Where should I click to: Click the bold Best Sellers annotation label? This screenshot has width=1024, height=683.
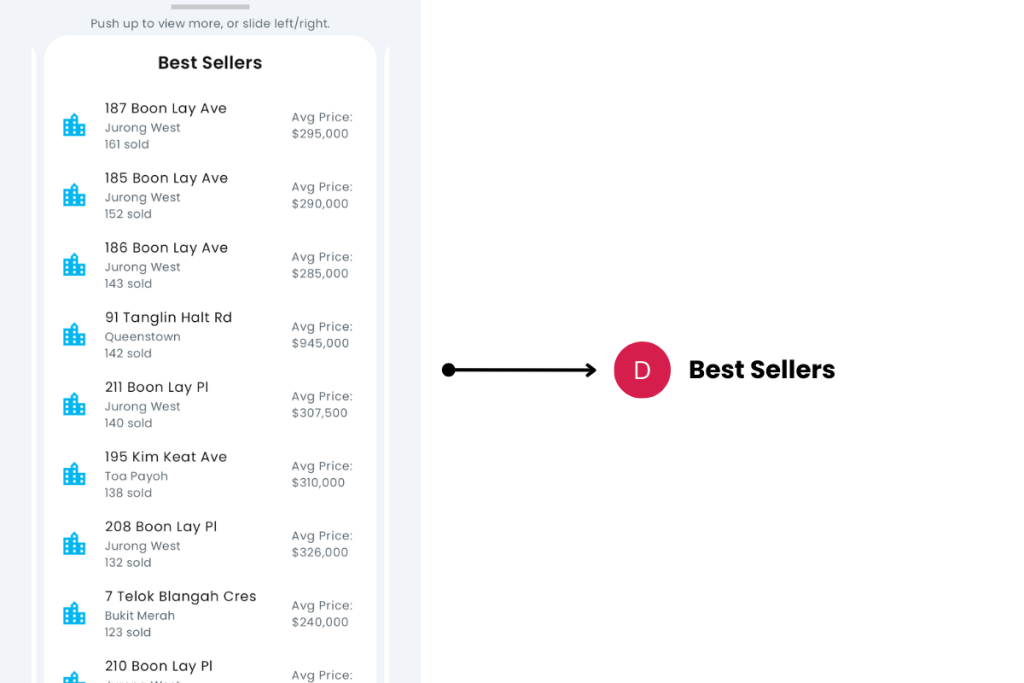point(762,370)
